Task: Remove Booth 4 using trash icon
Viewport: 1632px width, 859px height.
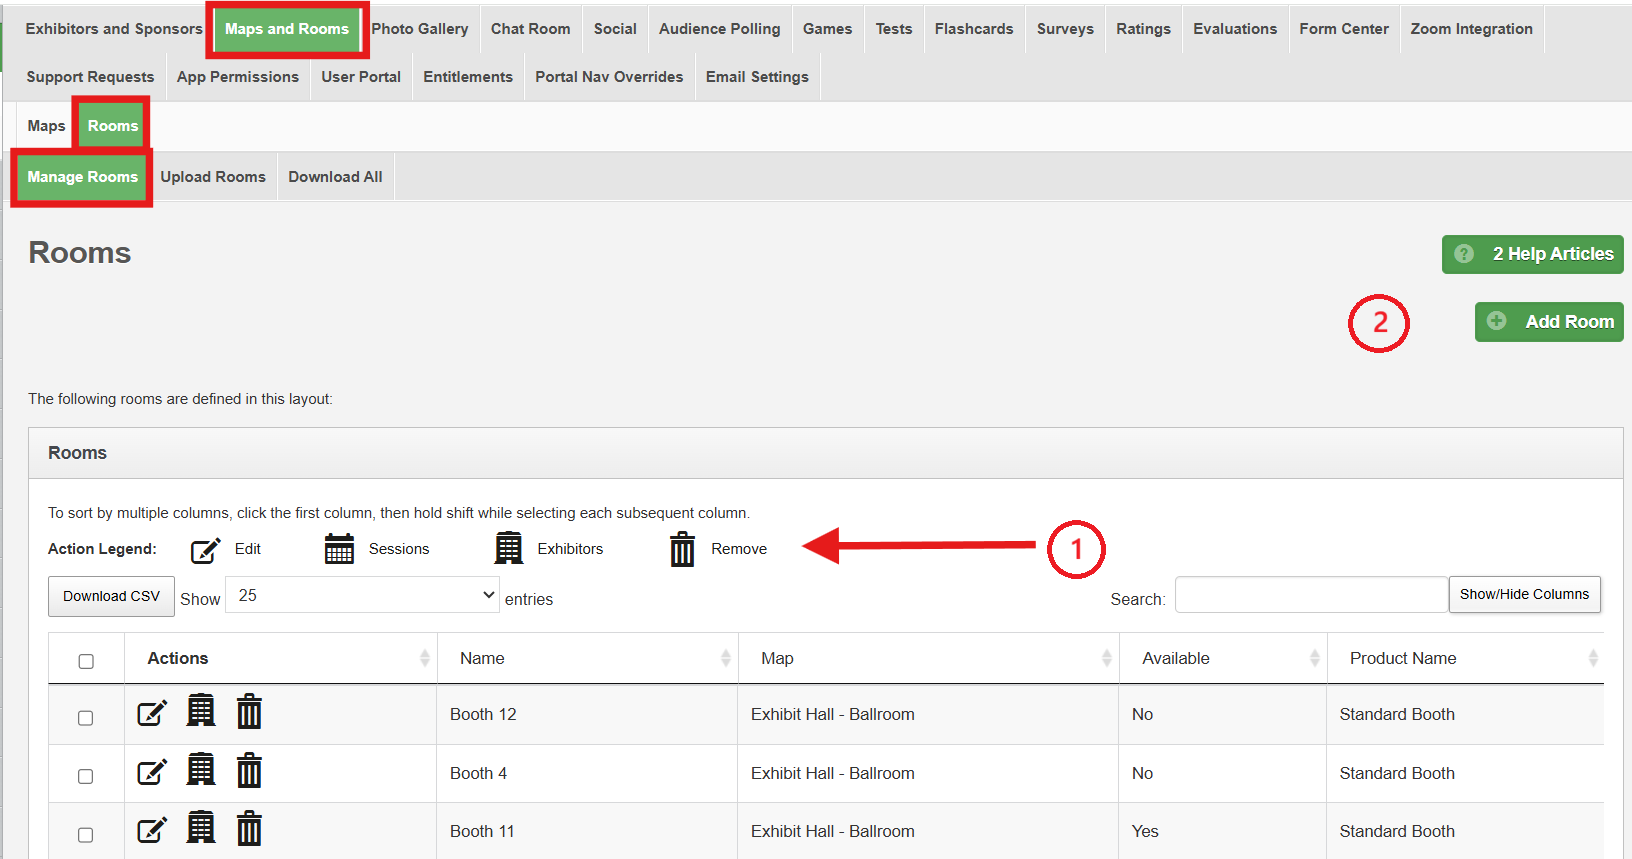Action: (x=249, y=771)
